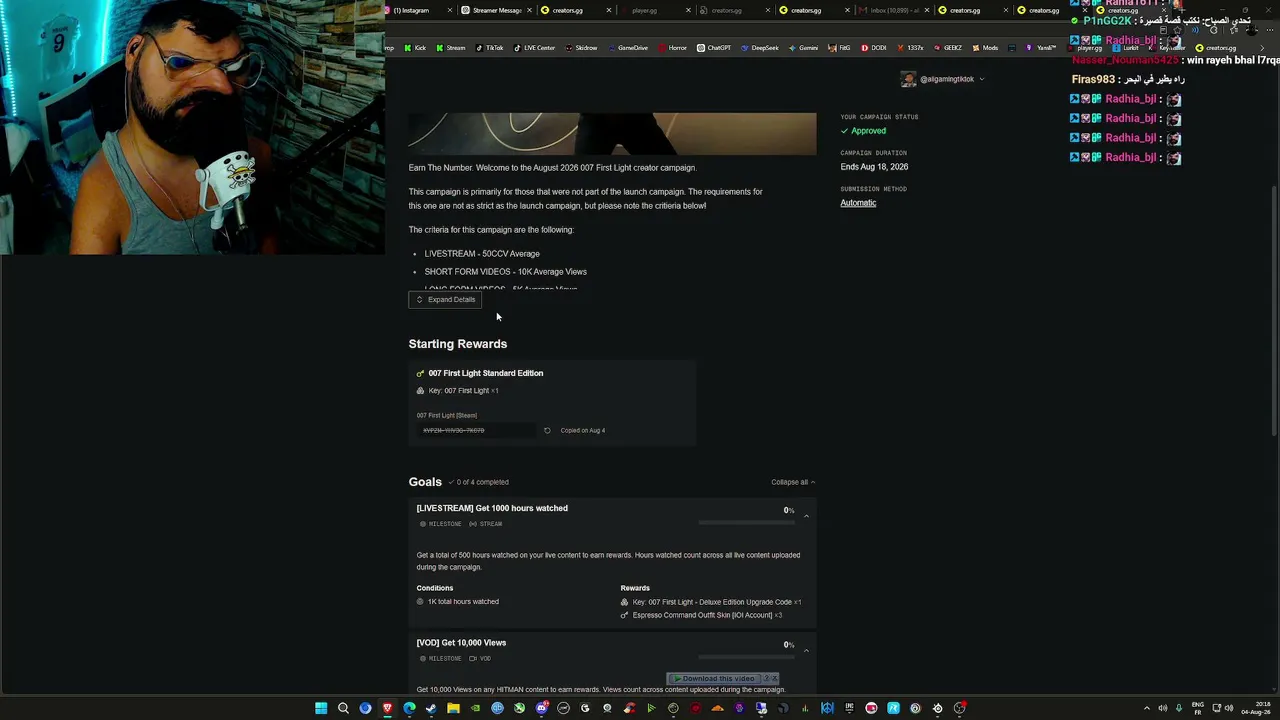The height and width of the screenshot is (720, 1280).
Task: Open Steam from the taskbar
Action: point(431,708)
